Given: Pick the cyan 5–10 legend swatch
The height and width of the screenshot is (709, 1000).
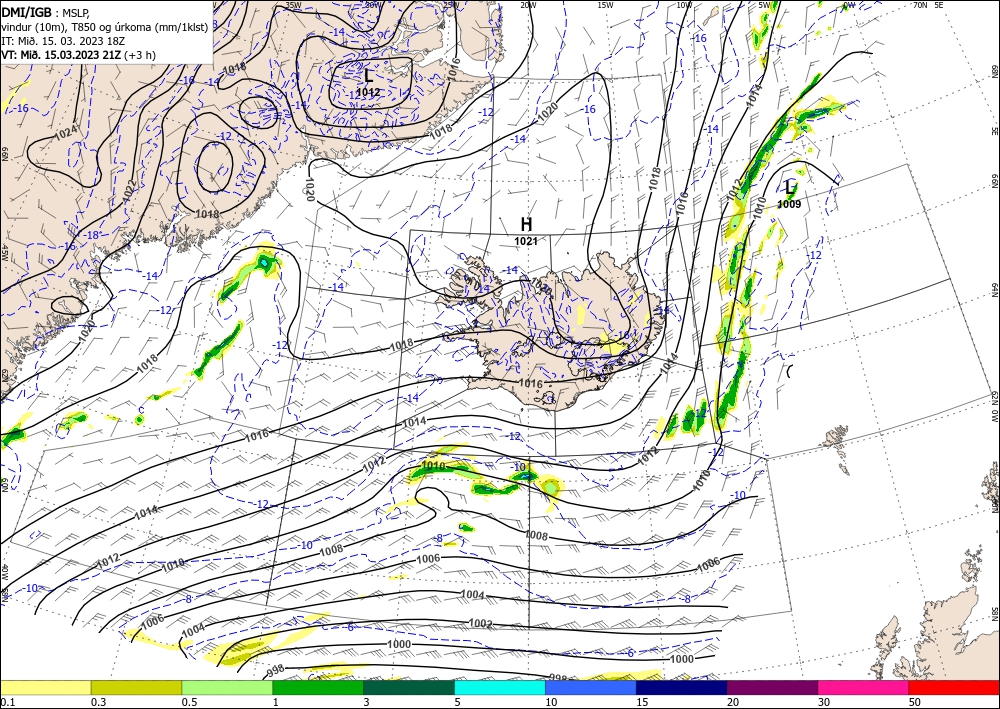Looking at the screenshot, I should click(x=500, y=687).
